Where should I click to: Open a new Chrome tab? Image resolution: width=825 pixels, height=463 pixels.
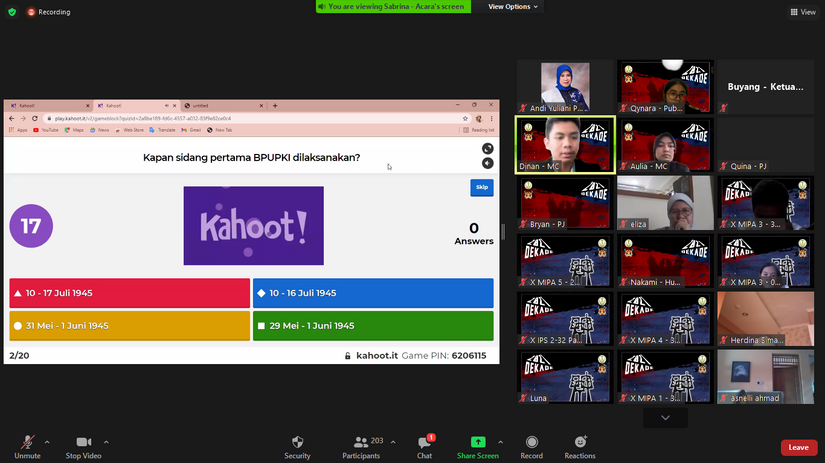[275, 106]
